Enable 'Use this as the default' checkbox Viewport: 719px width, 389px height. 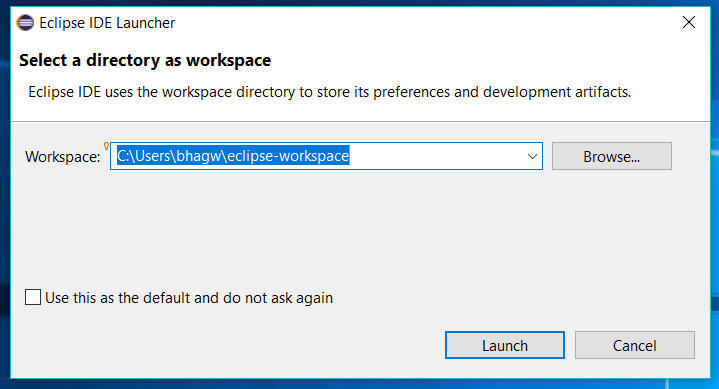click(33, 297)
